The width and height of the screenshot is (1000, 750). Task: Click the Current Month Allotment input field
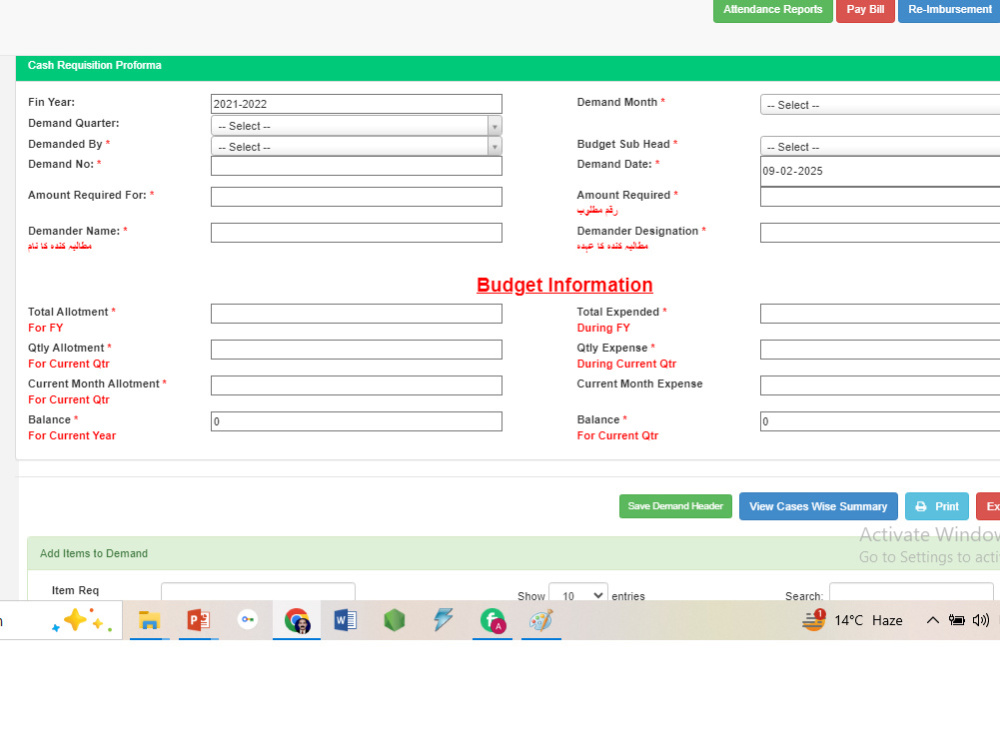357,385
